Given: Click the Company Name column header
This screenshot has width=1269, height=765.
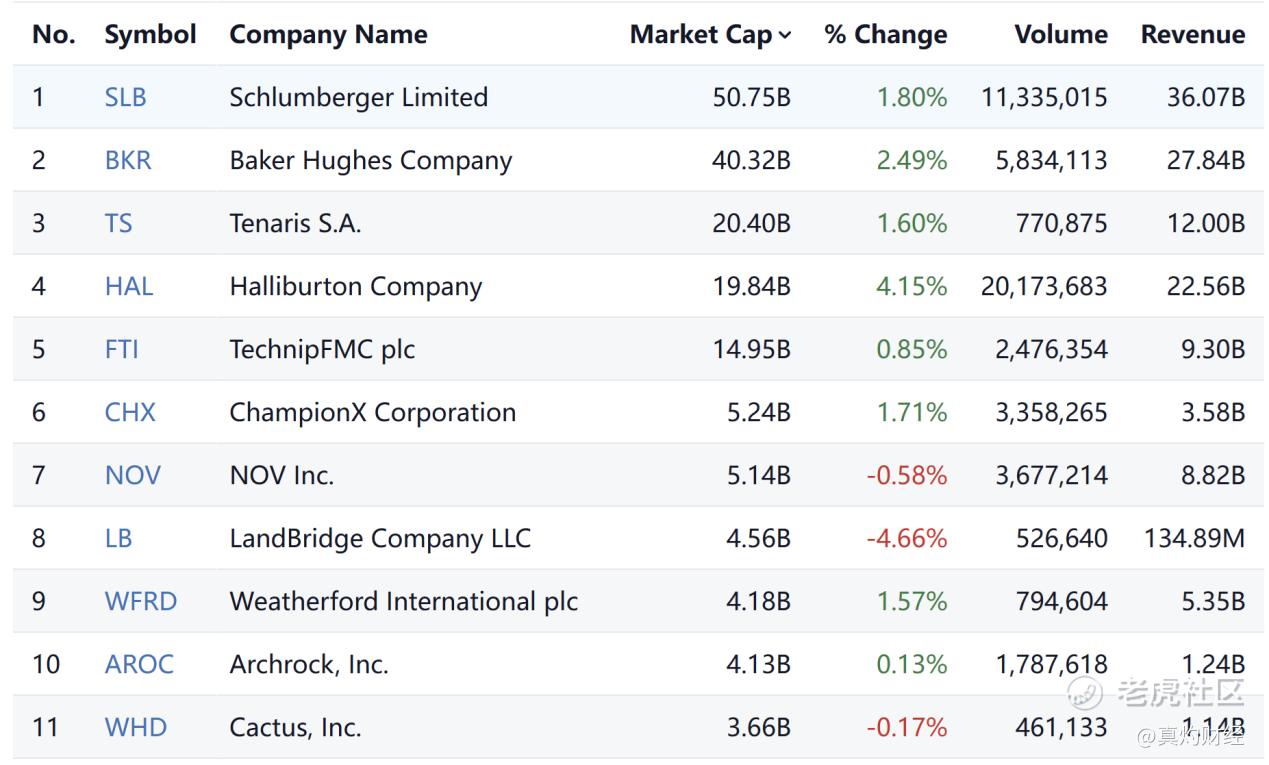Looking at the screenshot, I should click(328, 35).
